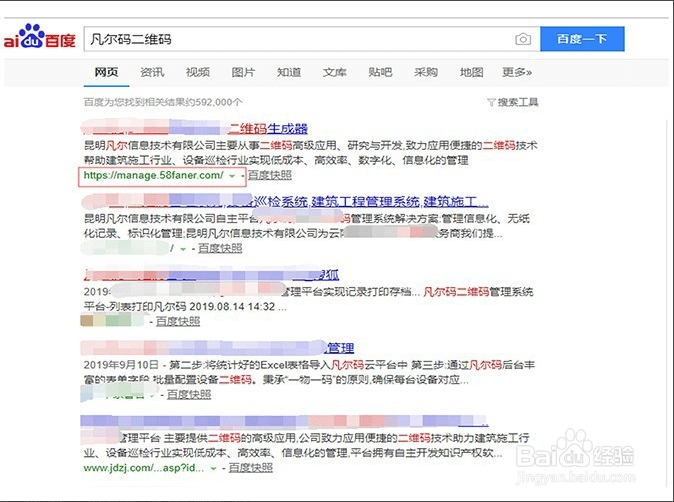Screen dimensions: 674x502
Task: Switch to the 视频 tab
Action: 198,72
